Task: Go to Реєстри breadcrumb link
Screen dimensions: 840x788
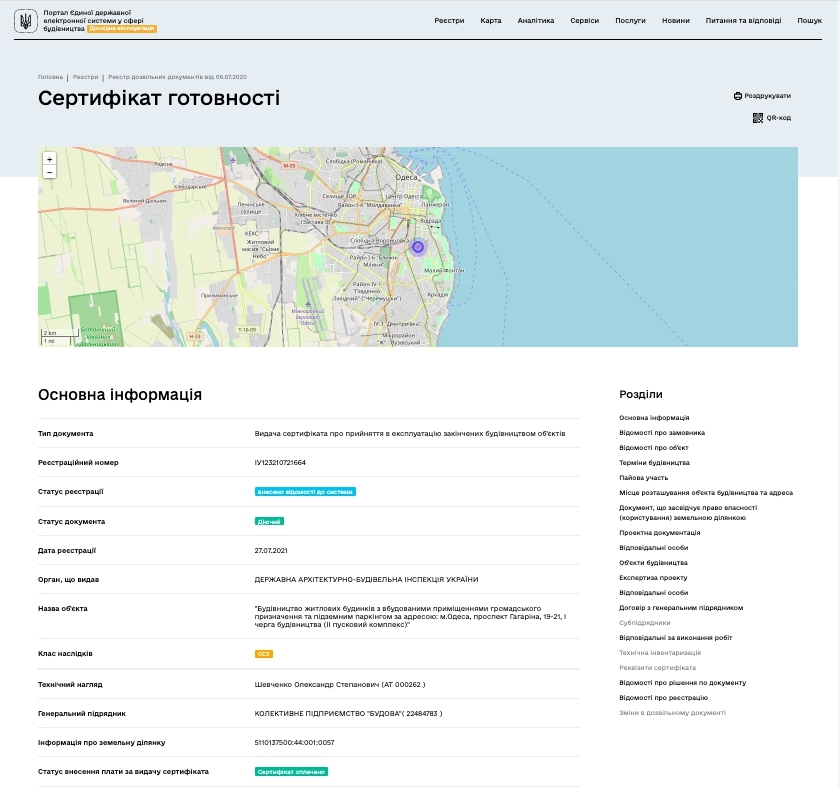Action: pos(86,77)
